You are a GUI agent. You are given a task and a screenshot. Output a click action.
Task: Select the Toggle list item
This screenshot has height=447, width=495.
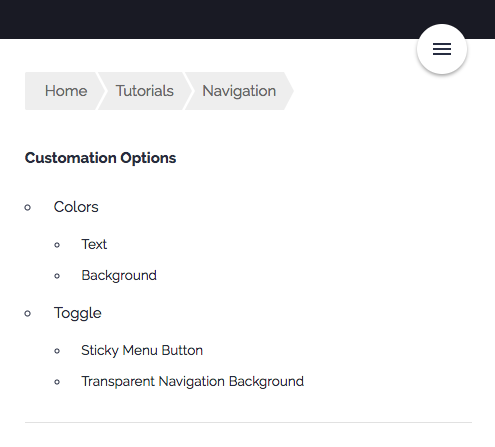coord(78,313)
